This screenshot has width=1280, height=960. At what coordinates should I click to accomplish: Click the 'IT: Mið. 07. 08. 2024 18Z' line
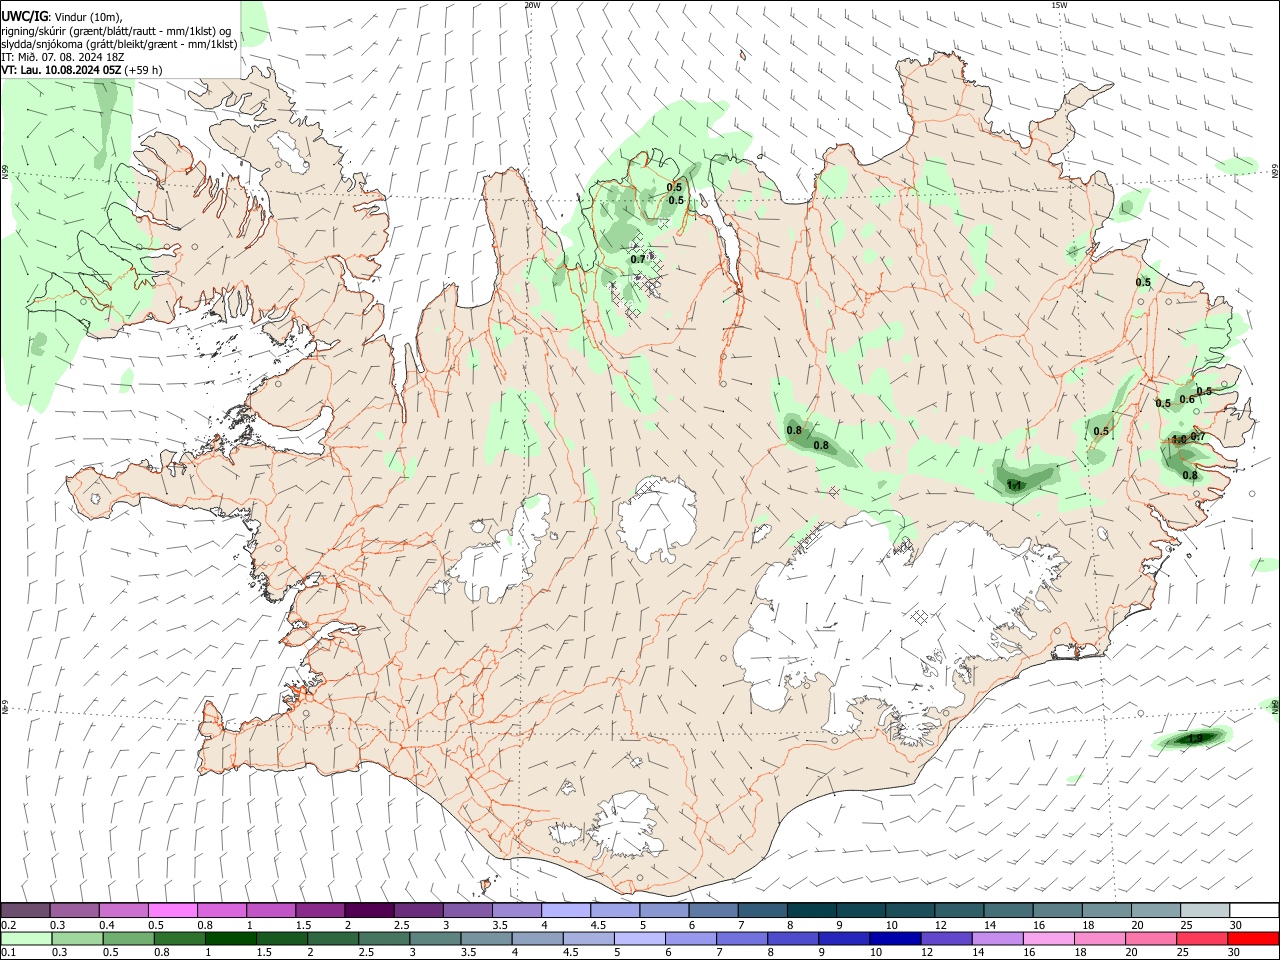click(61, 57)
